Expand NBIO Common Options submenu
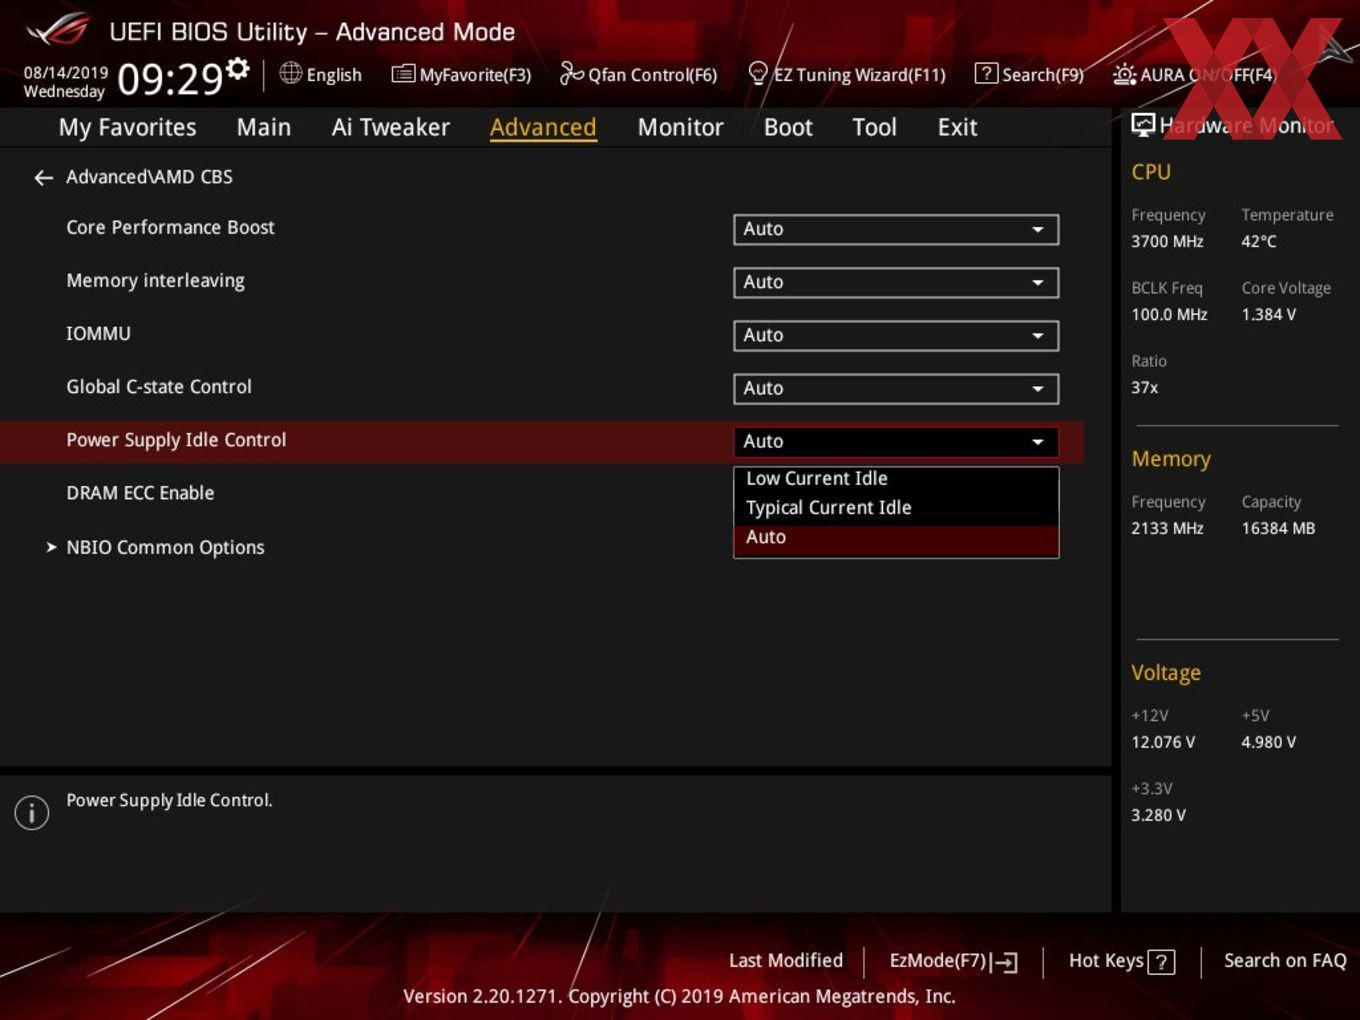The image size is (1360, 1020). click(165, 547)
